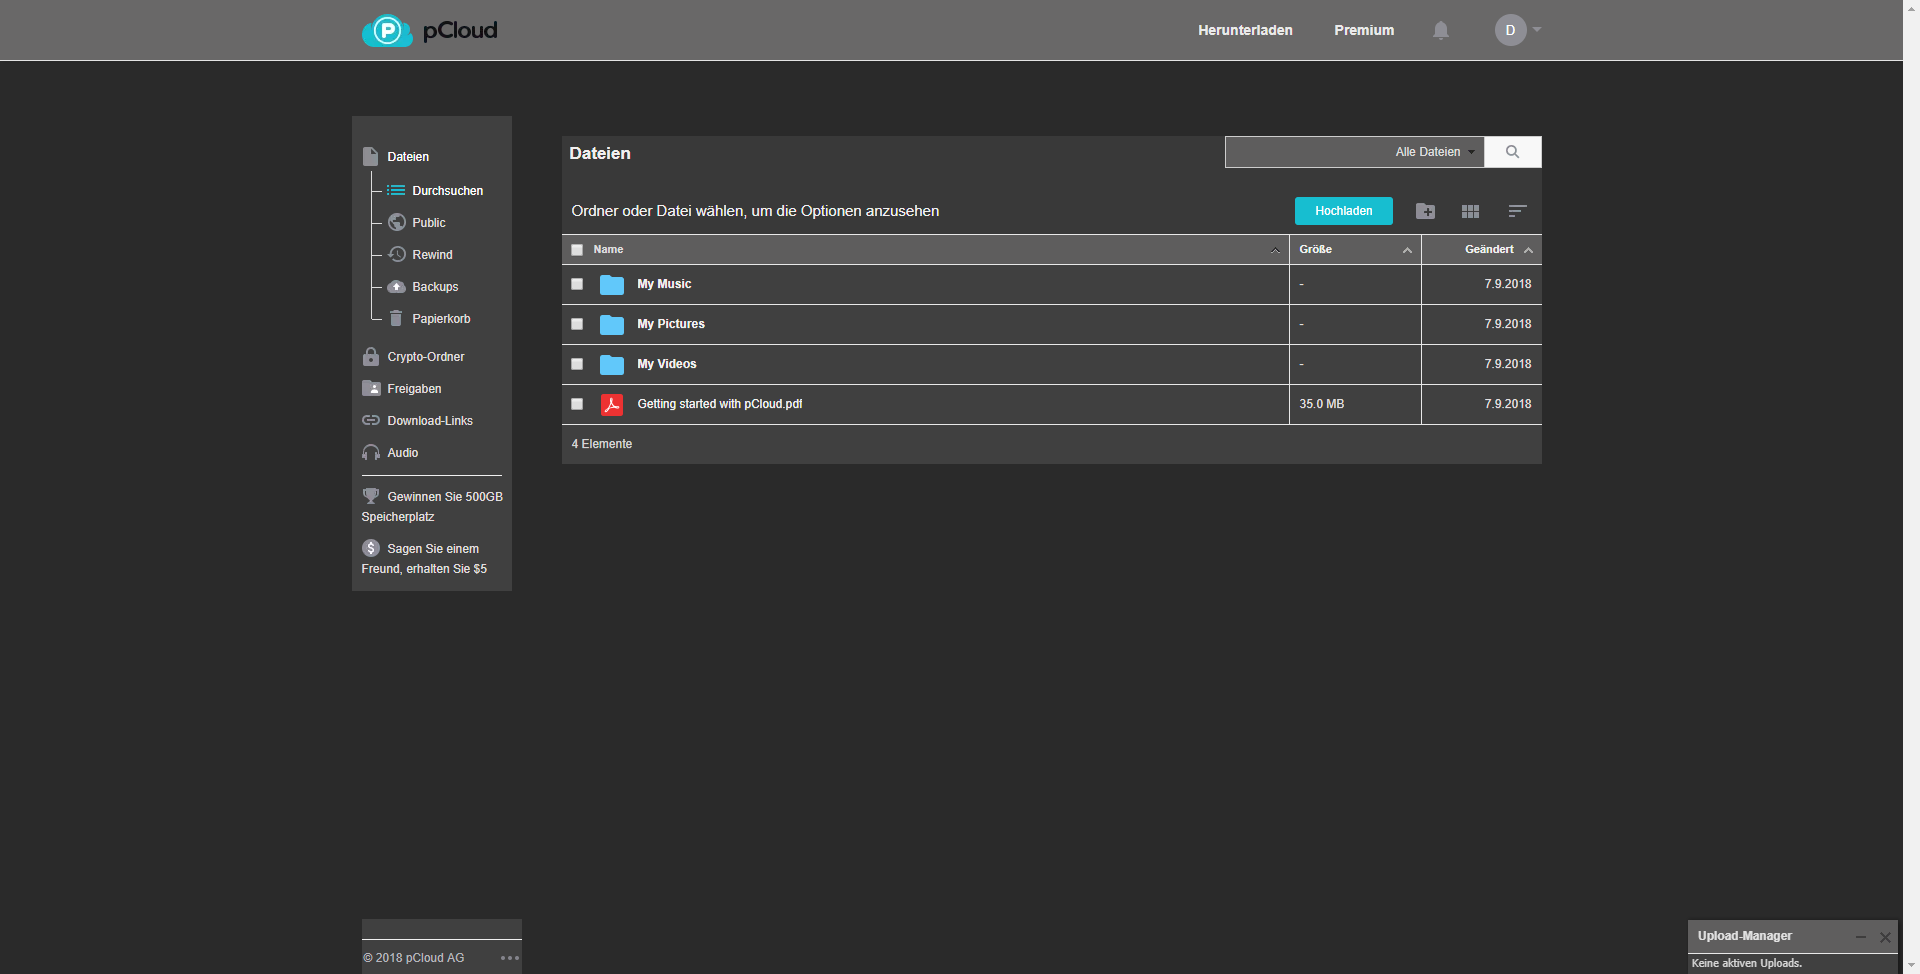Minimize the Upload-Manager panel
The width and height of the screenshot is (1920, 974).
(1861, 937)
